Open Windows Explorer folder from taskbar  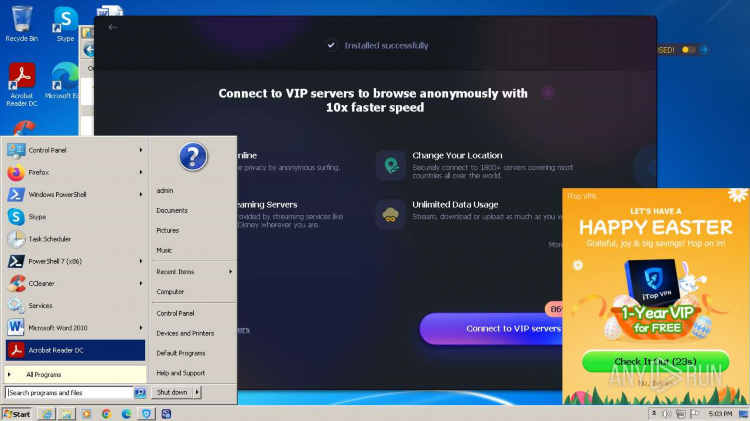pos(66,414)
